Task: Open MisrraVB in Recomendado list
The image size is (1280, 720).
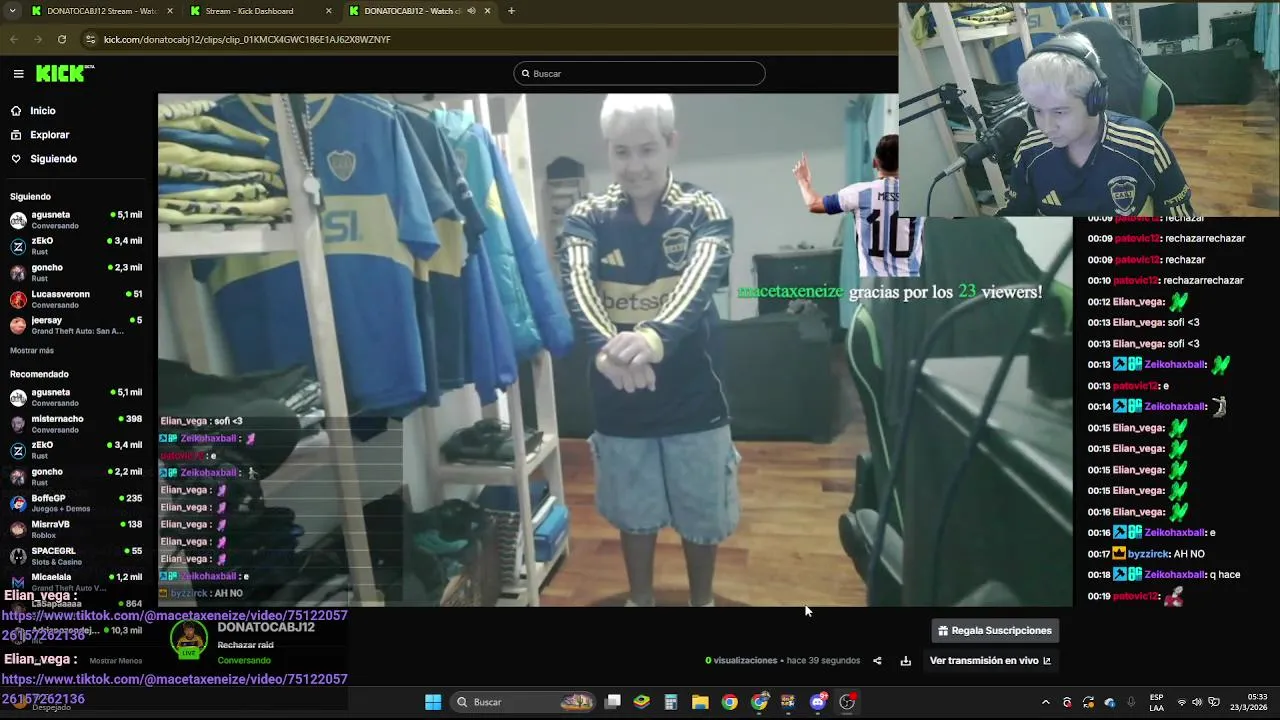Action: (76, 529)
